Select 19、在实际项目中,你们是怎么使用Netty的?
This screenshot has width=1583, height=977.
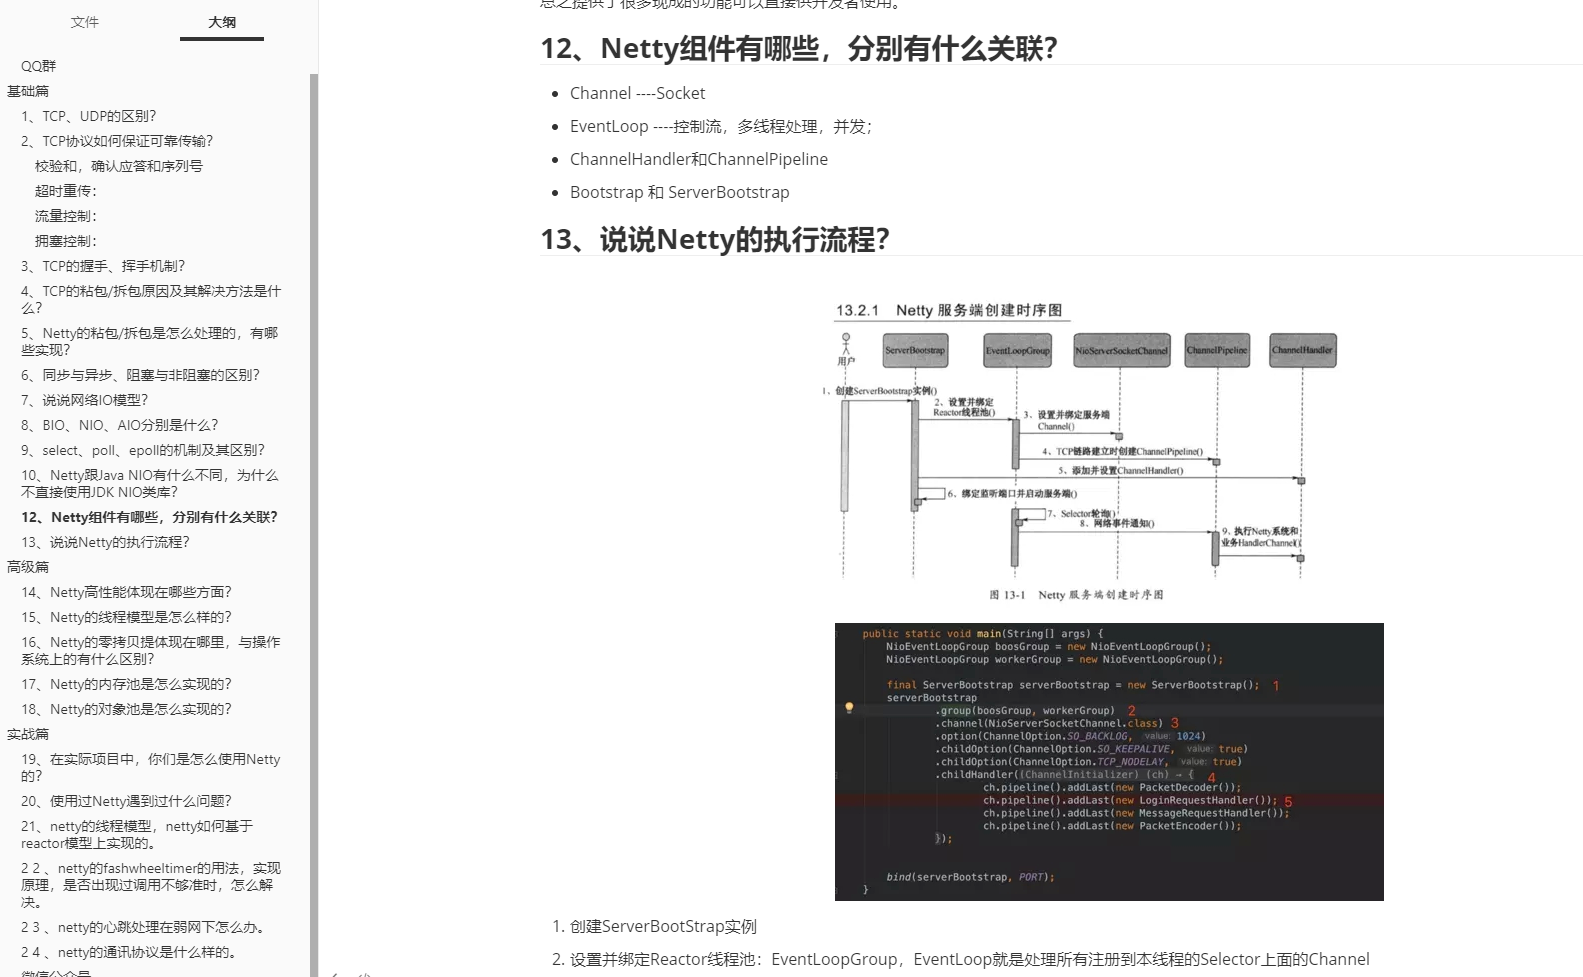151,767
